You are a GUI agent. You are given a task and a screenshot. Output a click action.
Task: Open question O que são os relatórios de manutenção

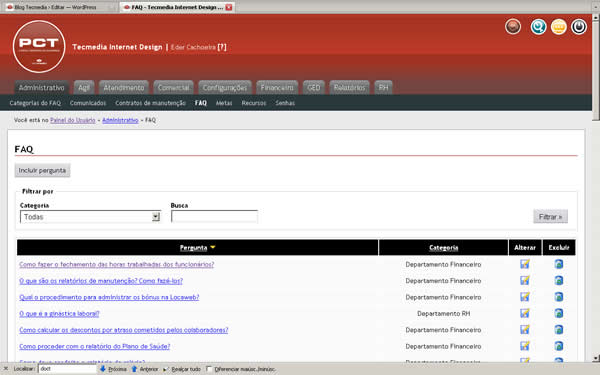101,281
